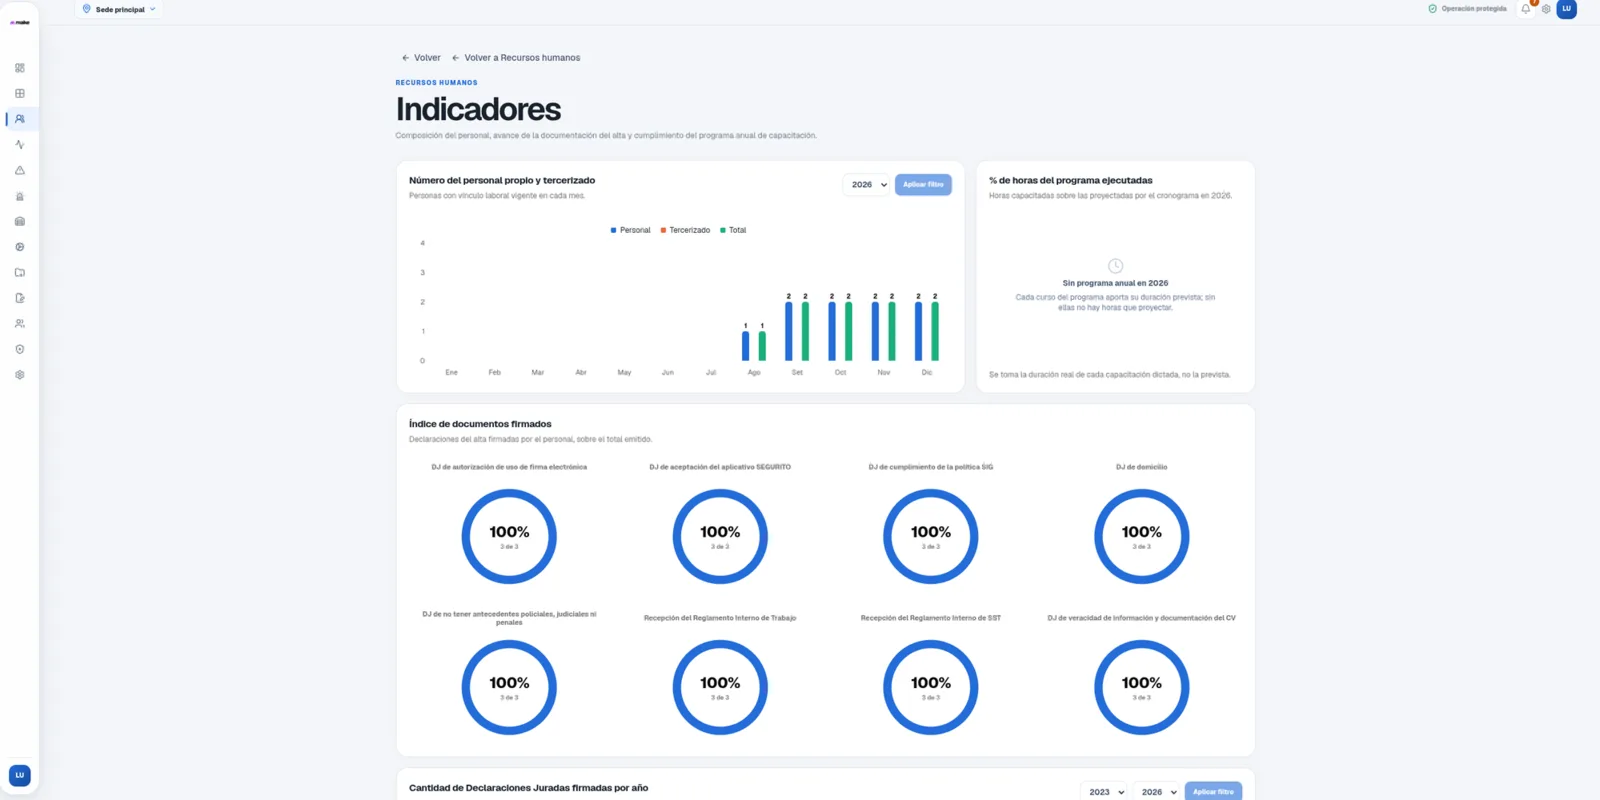Open the 2026 end-year dropdown for Declaraciones Juradas
The image size is (1600, 800).
click(1156, 792)
